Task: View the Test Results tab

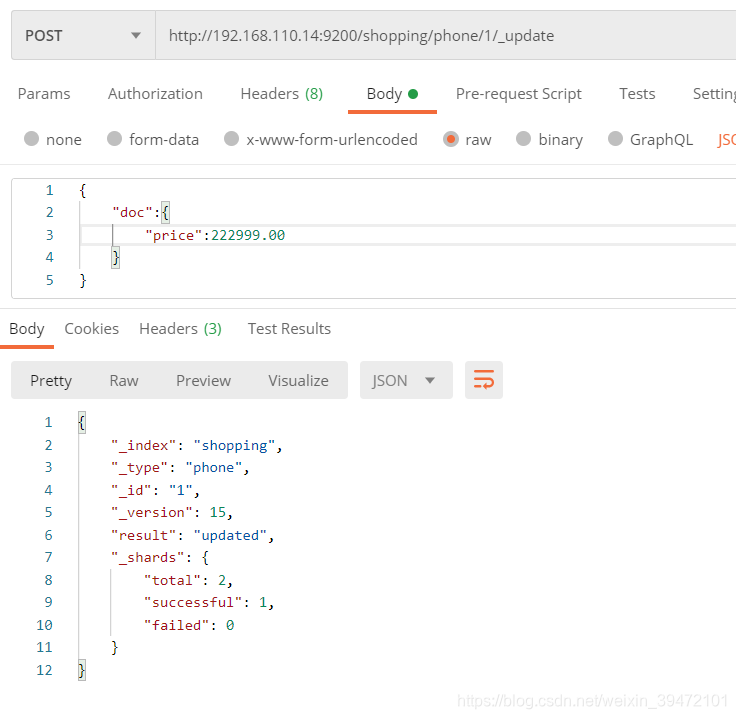Action: click(x=289, y=329)
